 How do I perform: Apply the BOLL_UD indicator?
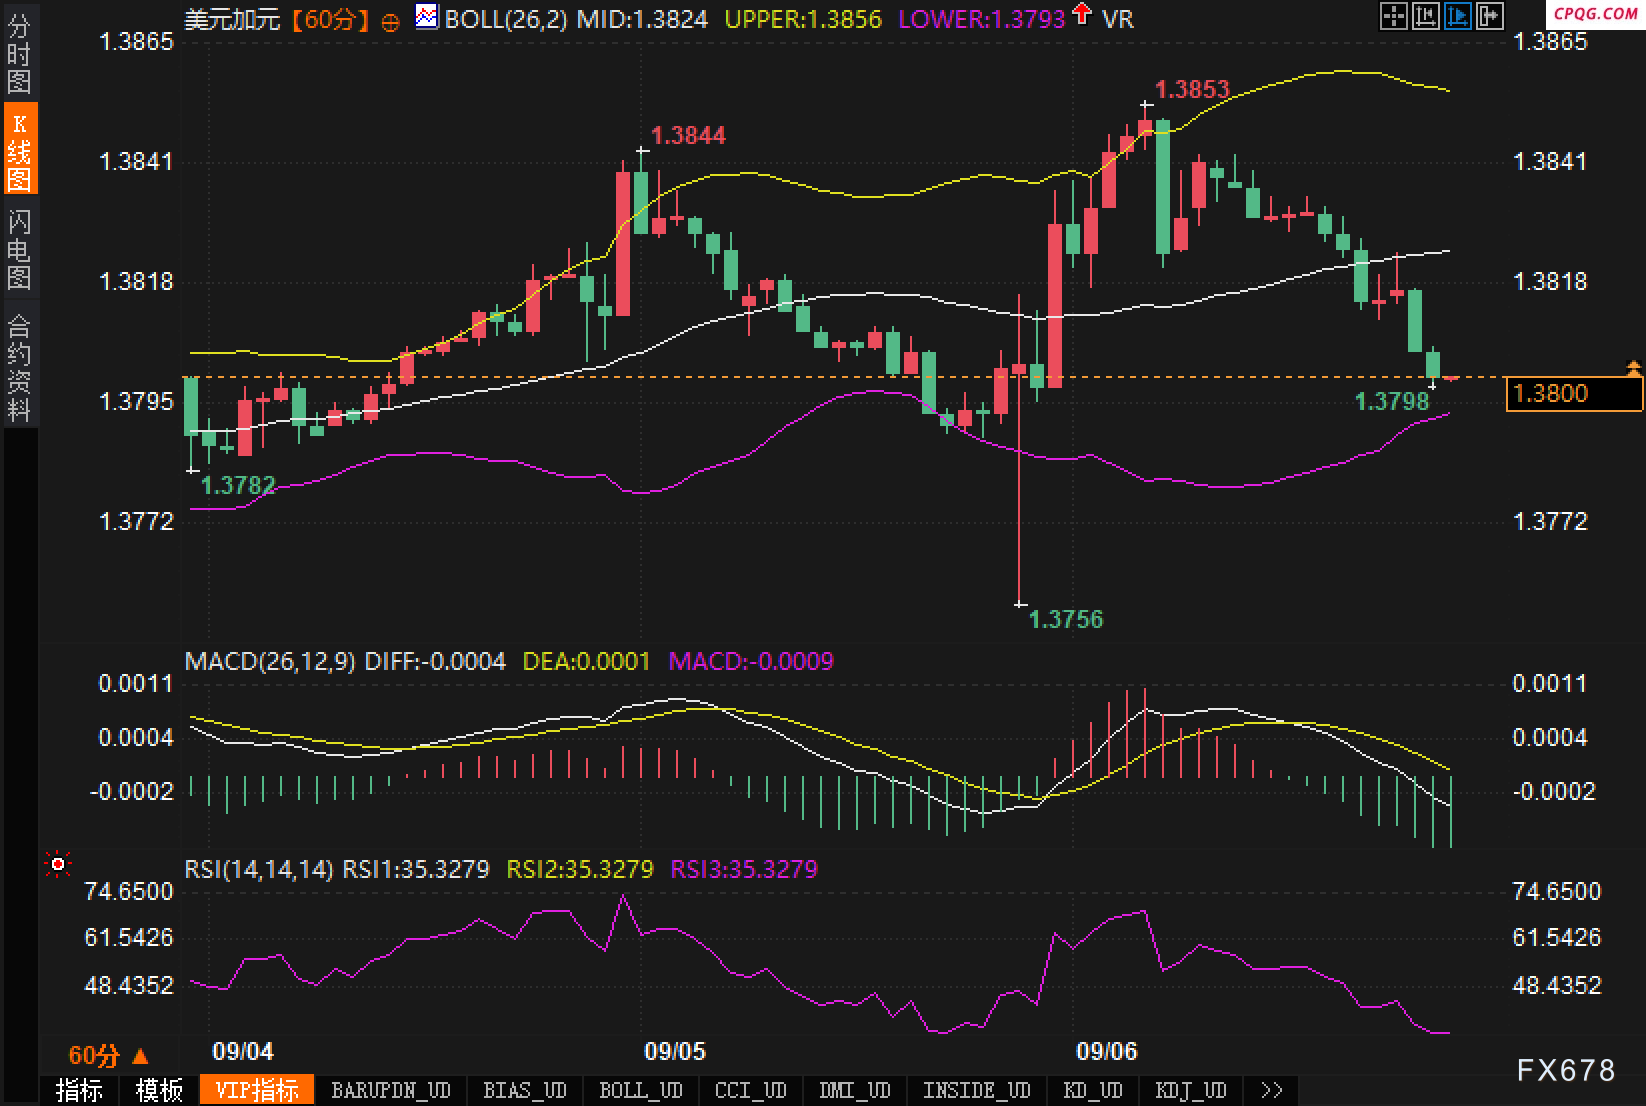point(641,1090)
